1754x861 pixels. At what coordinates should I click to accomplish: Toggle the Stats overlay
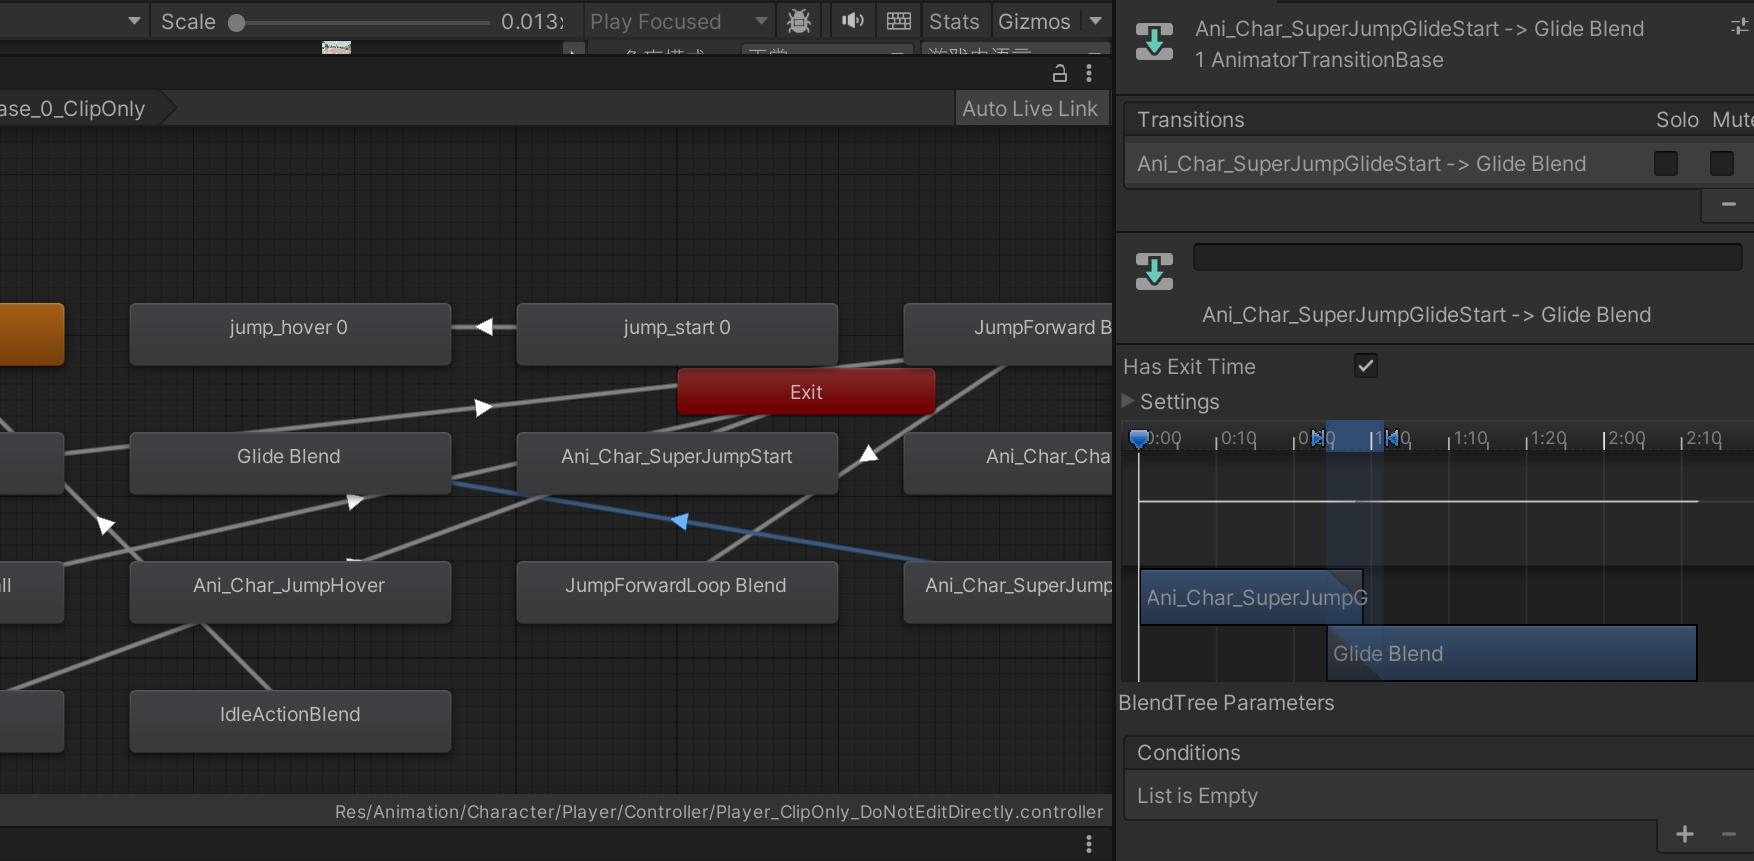(x=954, y=21)
